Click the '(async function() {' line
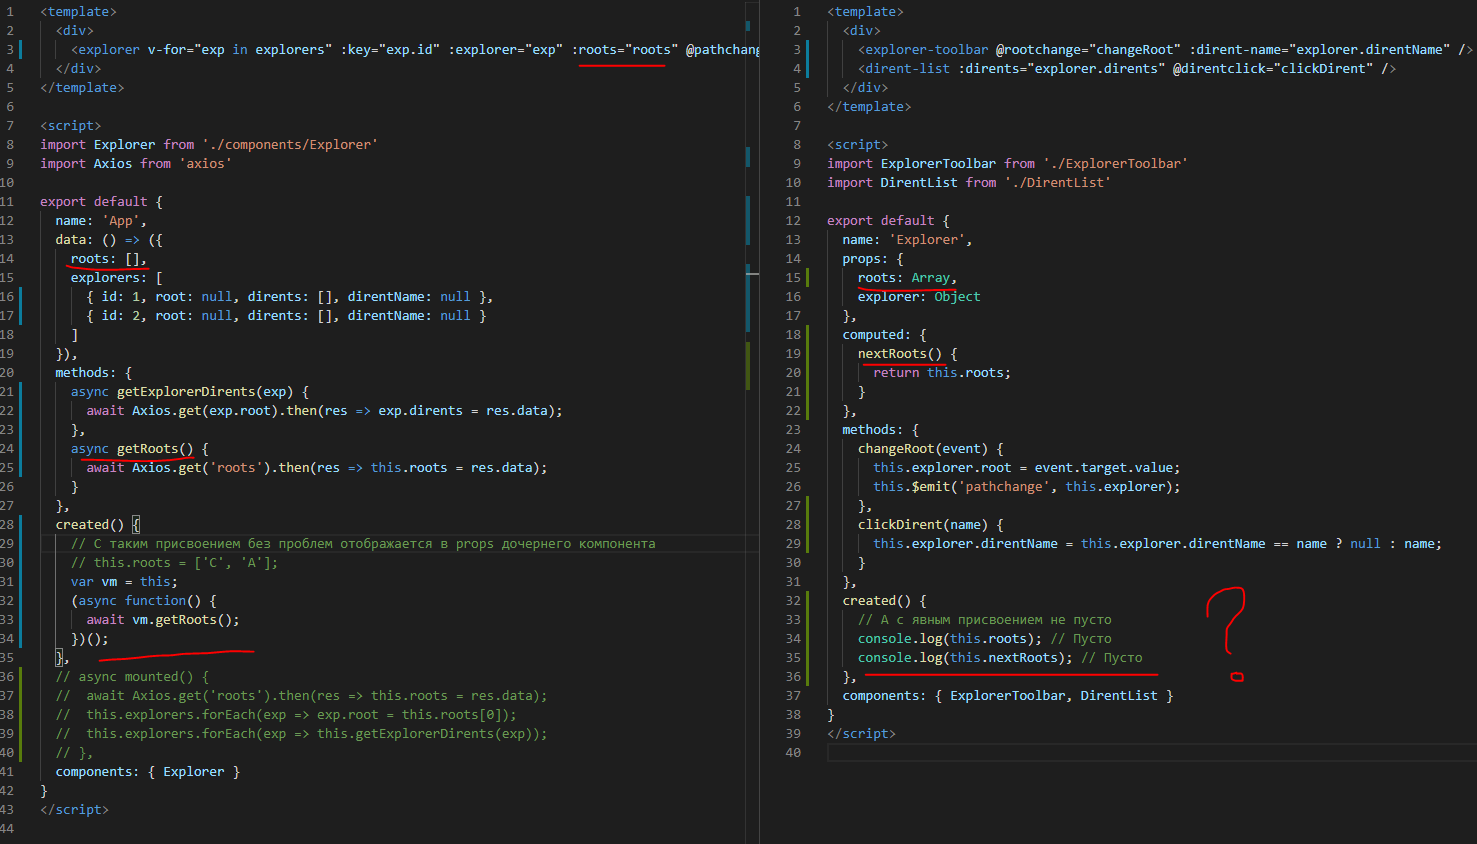Screen dimensions: 1477x844 (x=144, y=600)
